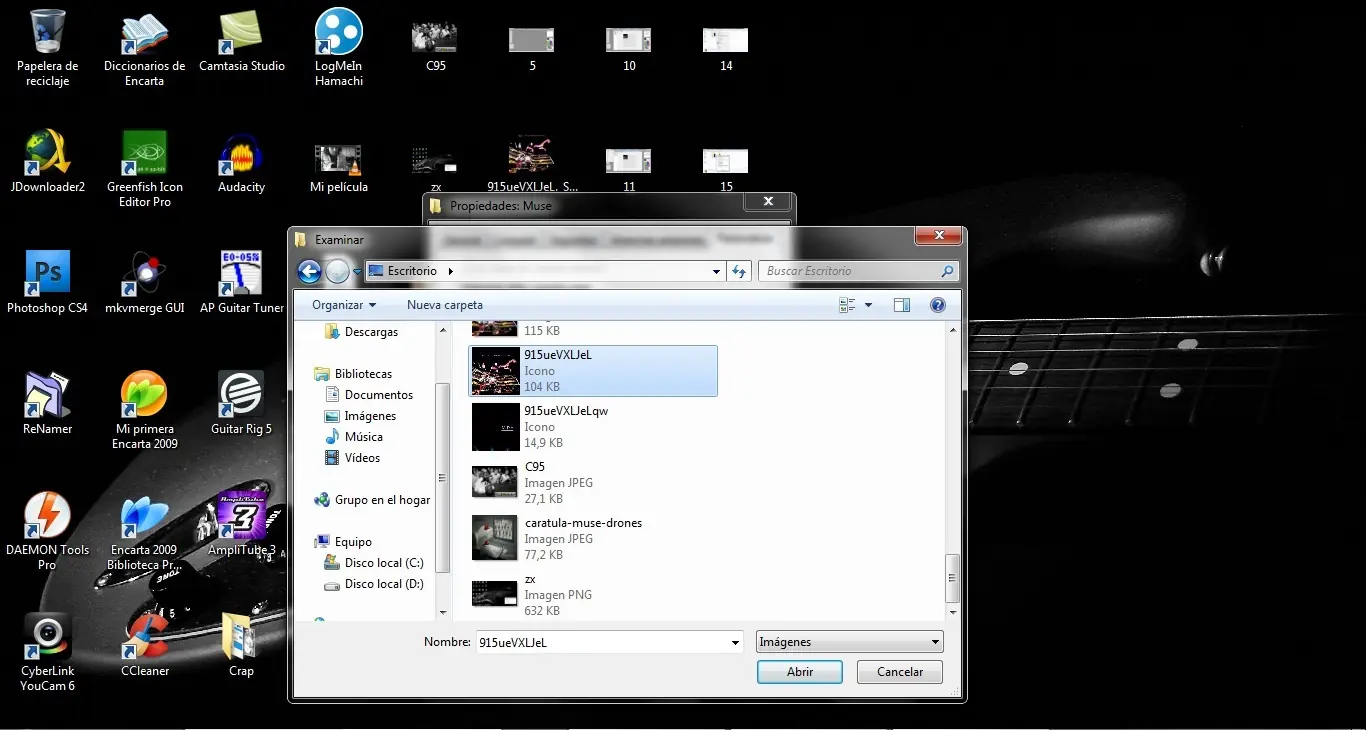The height and width of the screenshot is (730, 1366).
Task: Close the Propiedades: Muse window
Action: [x=768, y=202]
